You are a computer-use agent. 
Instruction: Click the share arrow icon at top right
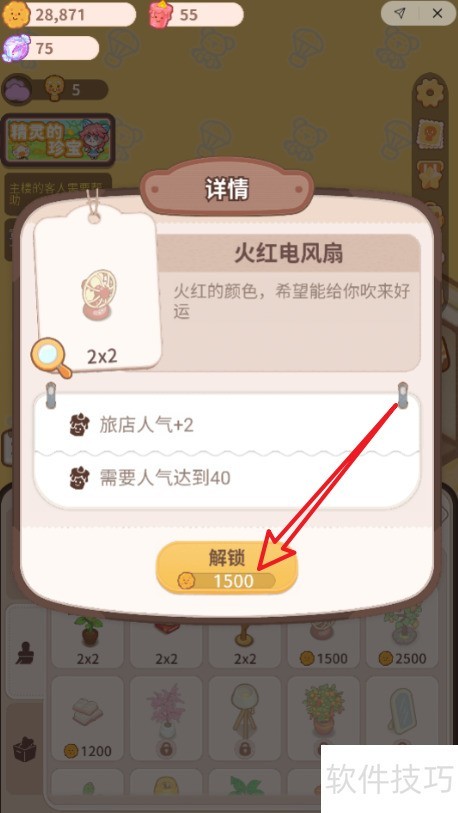(399, 14)
